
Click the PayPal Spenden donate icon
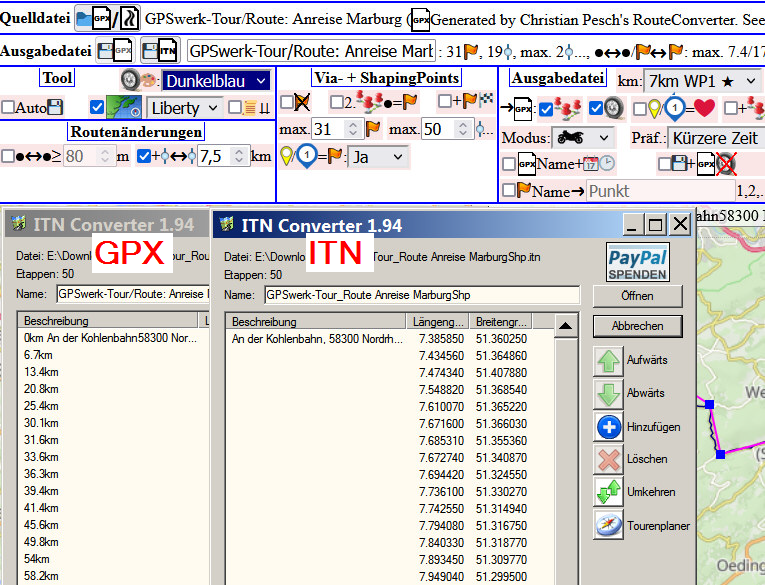[637, 264]
